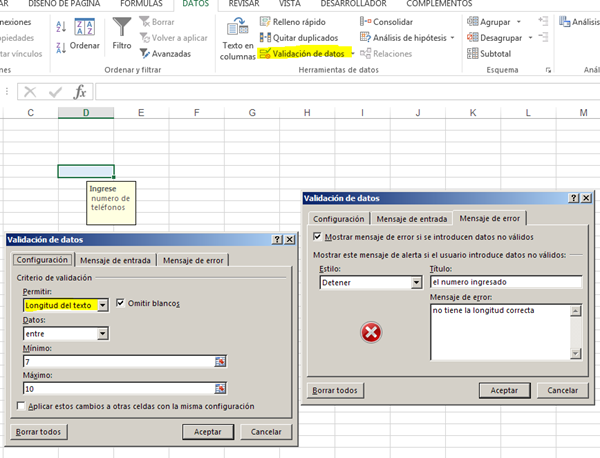
Task: Click formula bar confirm checkmark icon
Action: [x=55, y=92]
